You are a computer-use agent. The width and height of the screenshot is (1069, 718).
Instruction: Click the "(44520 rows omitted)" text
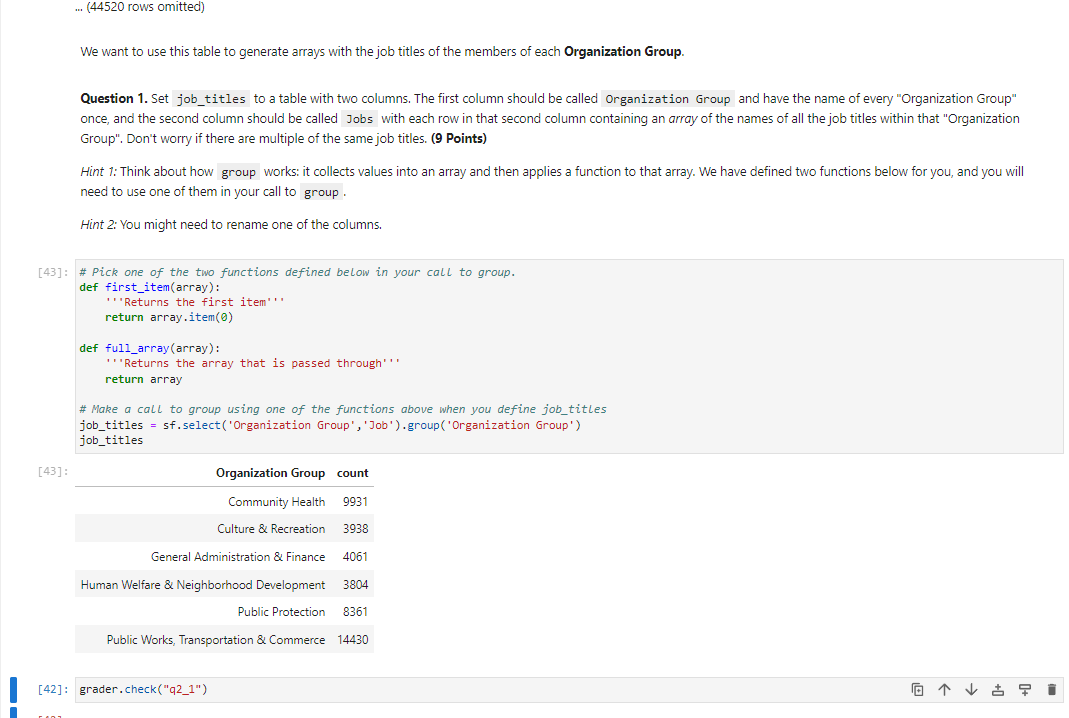(x=145, y=7)
